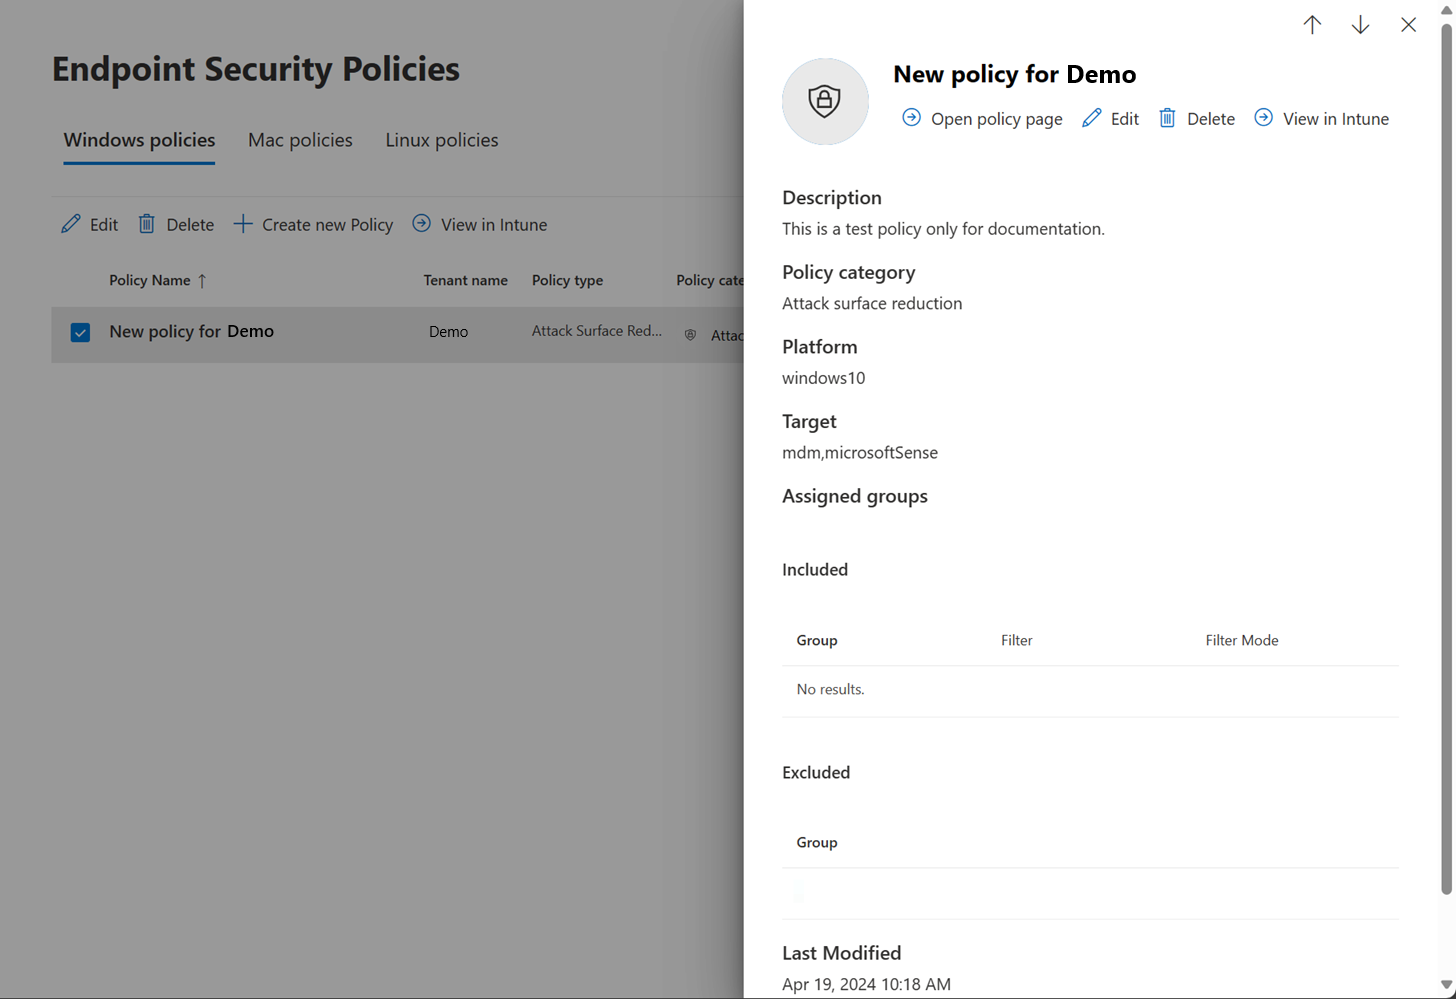Click Edit in the policies list toolbar
The image size is (1456, 999).
(90, 224)
